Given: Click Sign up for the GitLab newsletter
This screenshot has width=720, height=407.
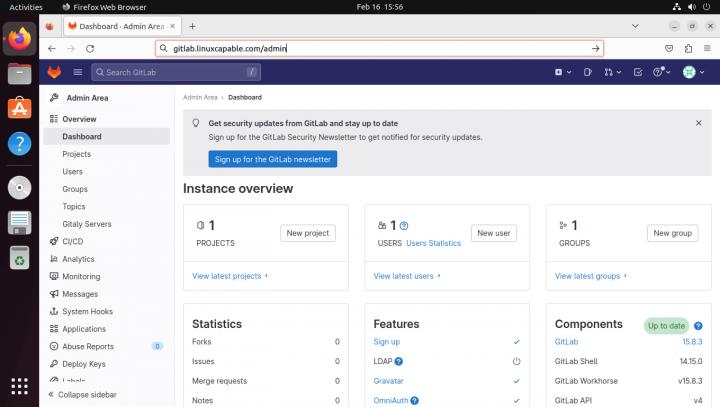Looking at the screenshot, I should click(273, 159).
